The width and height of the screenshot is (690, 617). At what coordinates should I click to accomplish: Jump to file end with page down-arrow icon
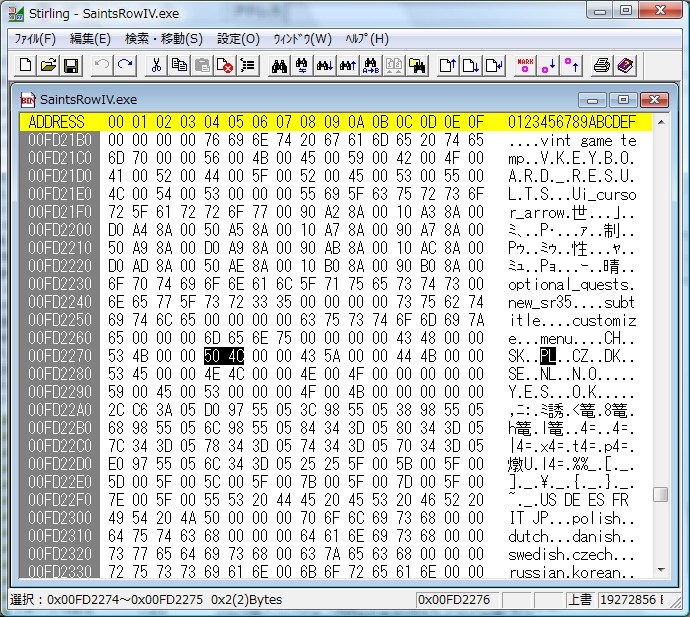(471, 66)
